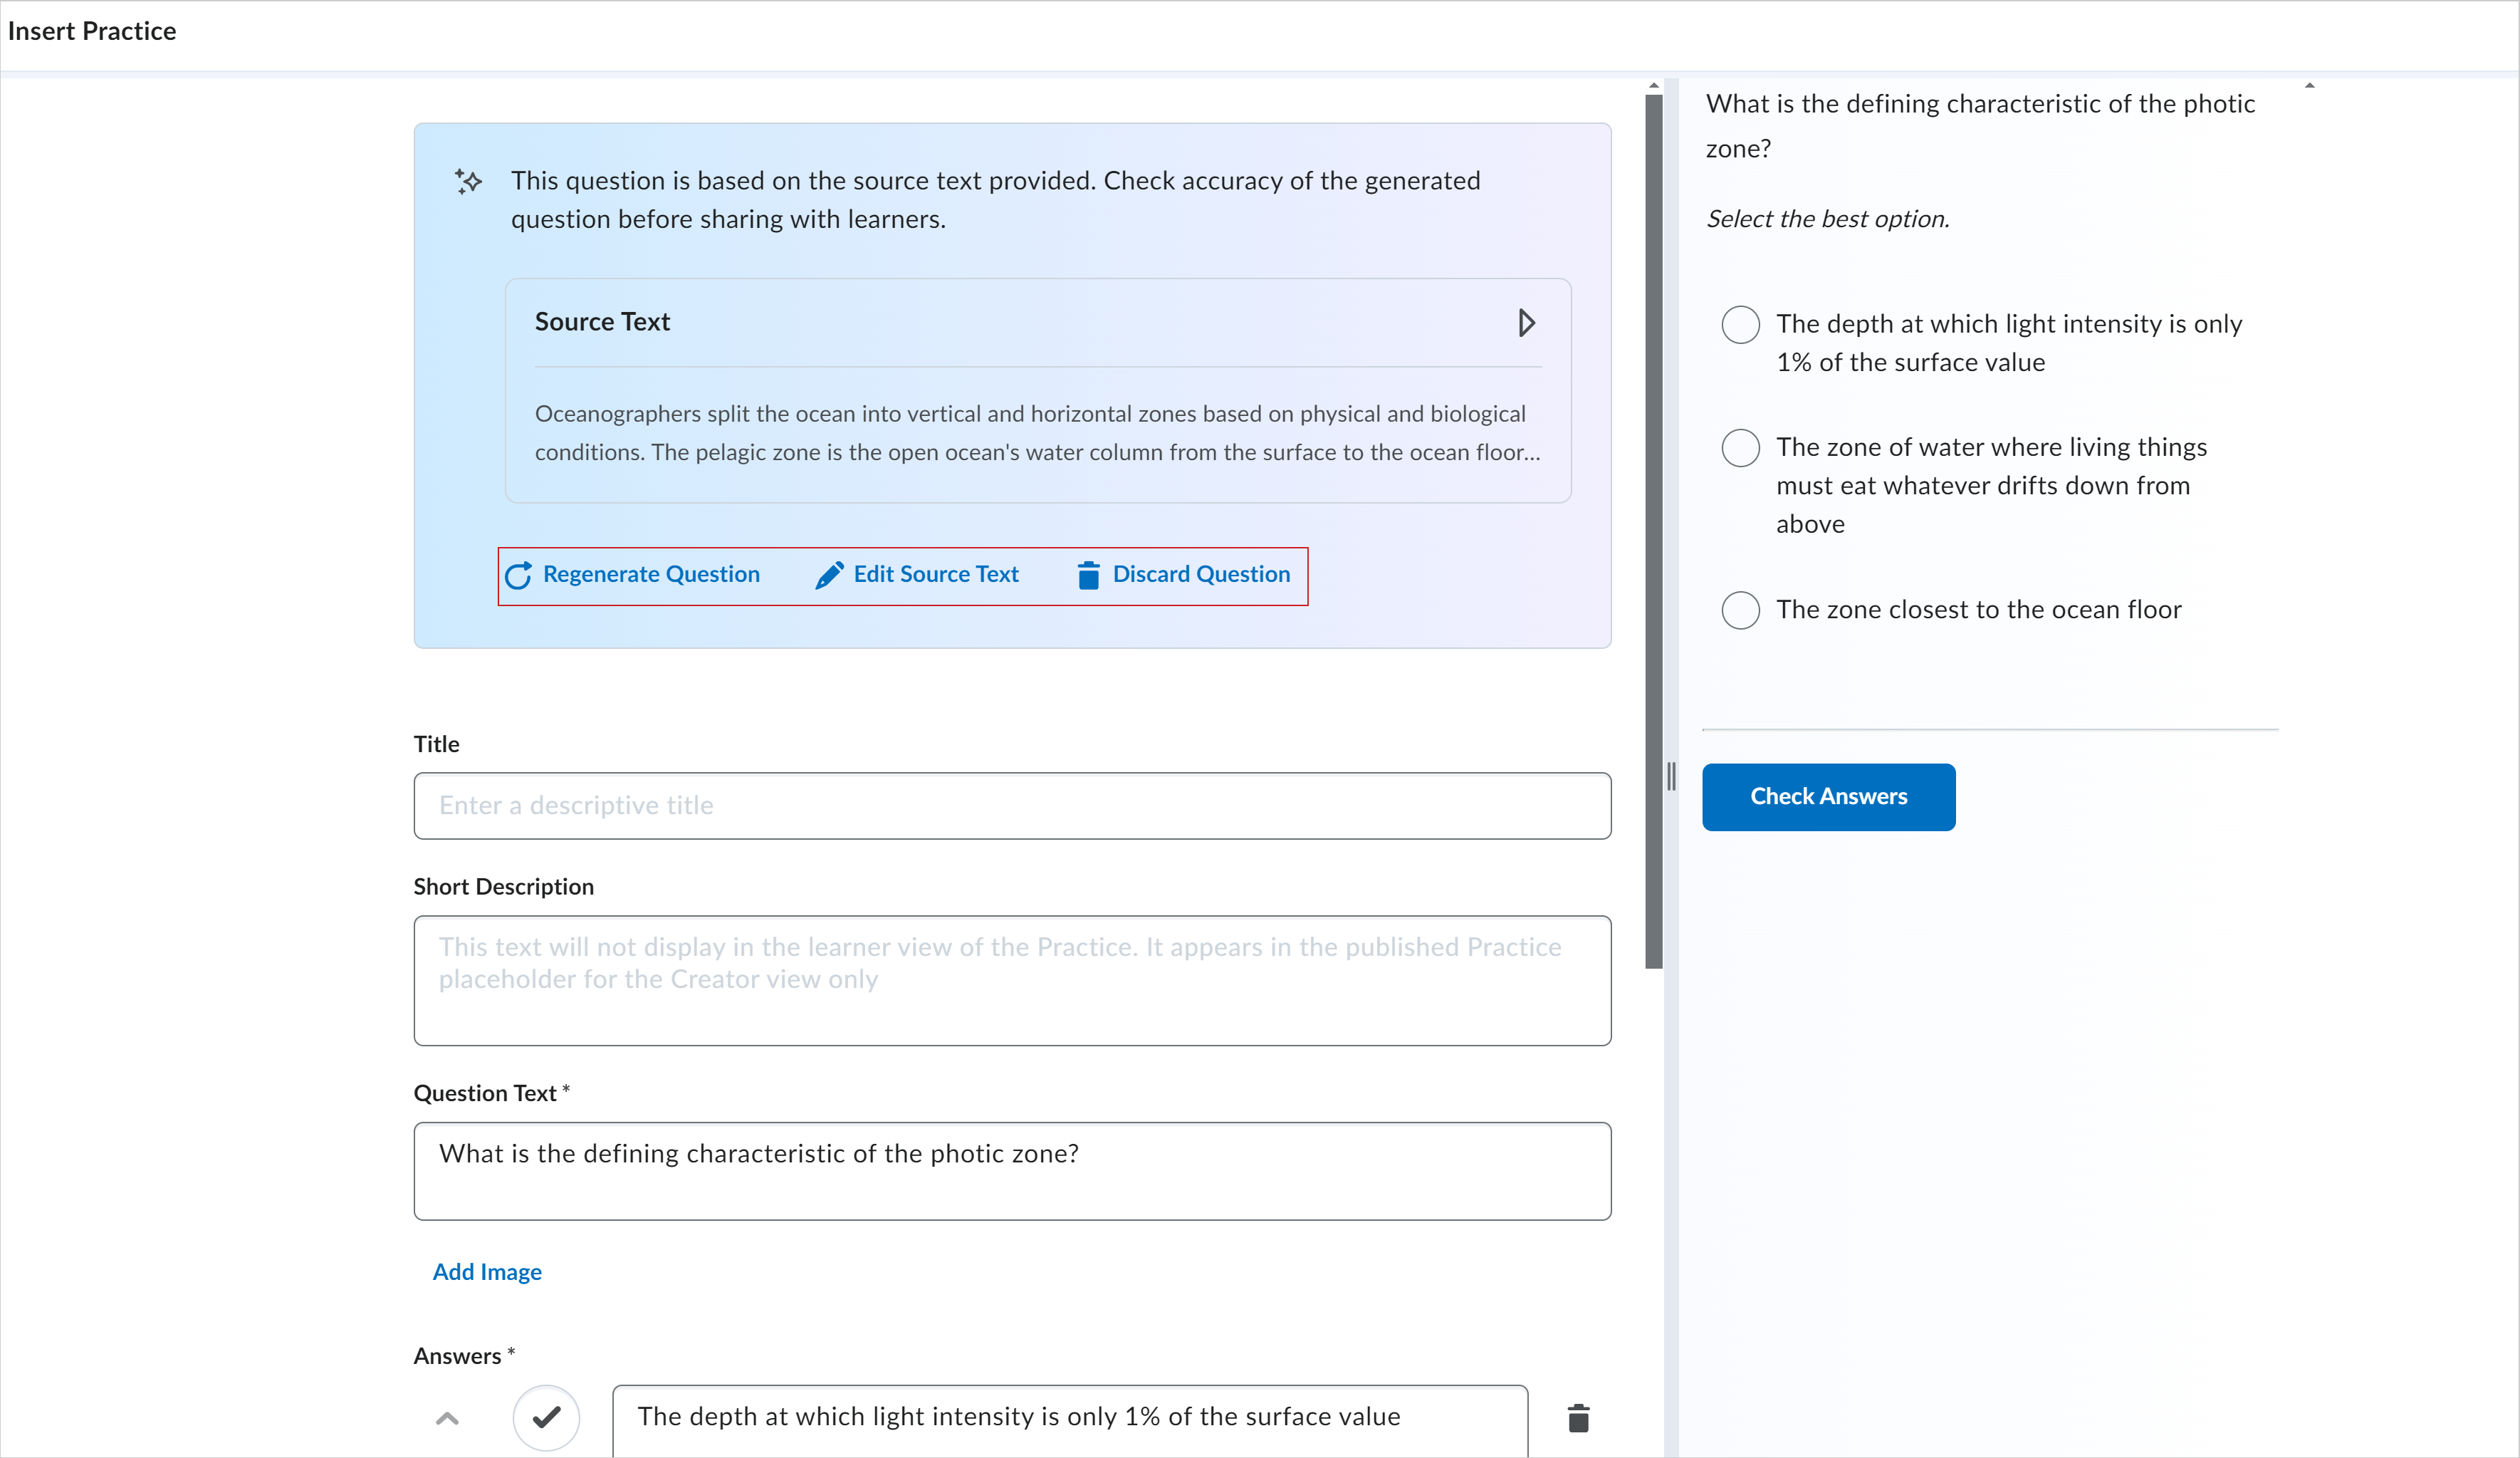Click into the Title input field

1012,806
